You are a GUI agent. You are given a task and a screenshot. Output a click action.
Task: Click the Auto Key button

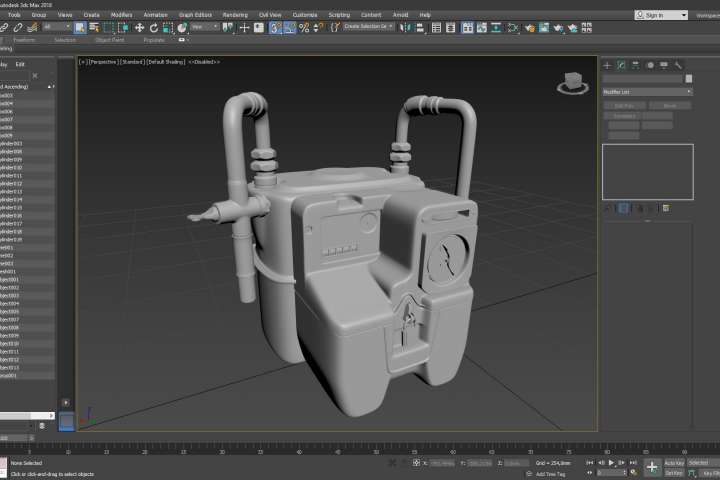674,463
